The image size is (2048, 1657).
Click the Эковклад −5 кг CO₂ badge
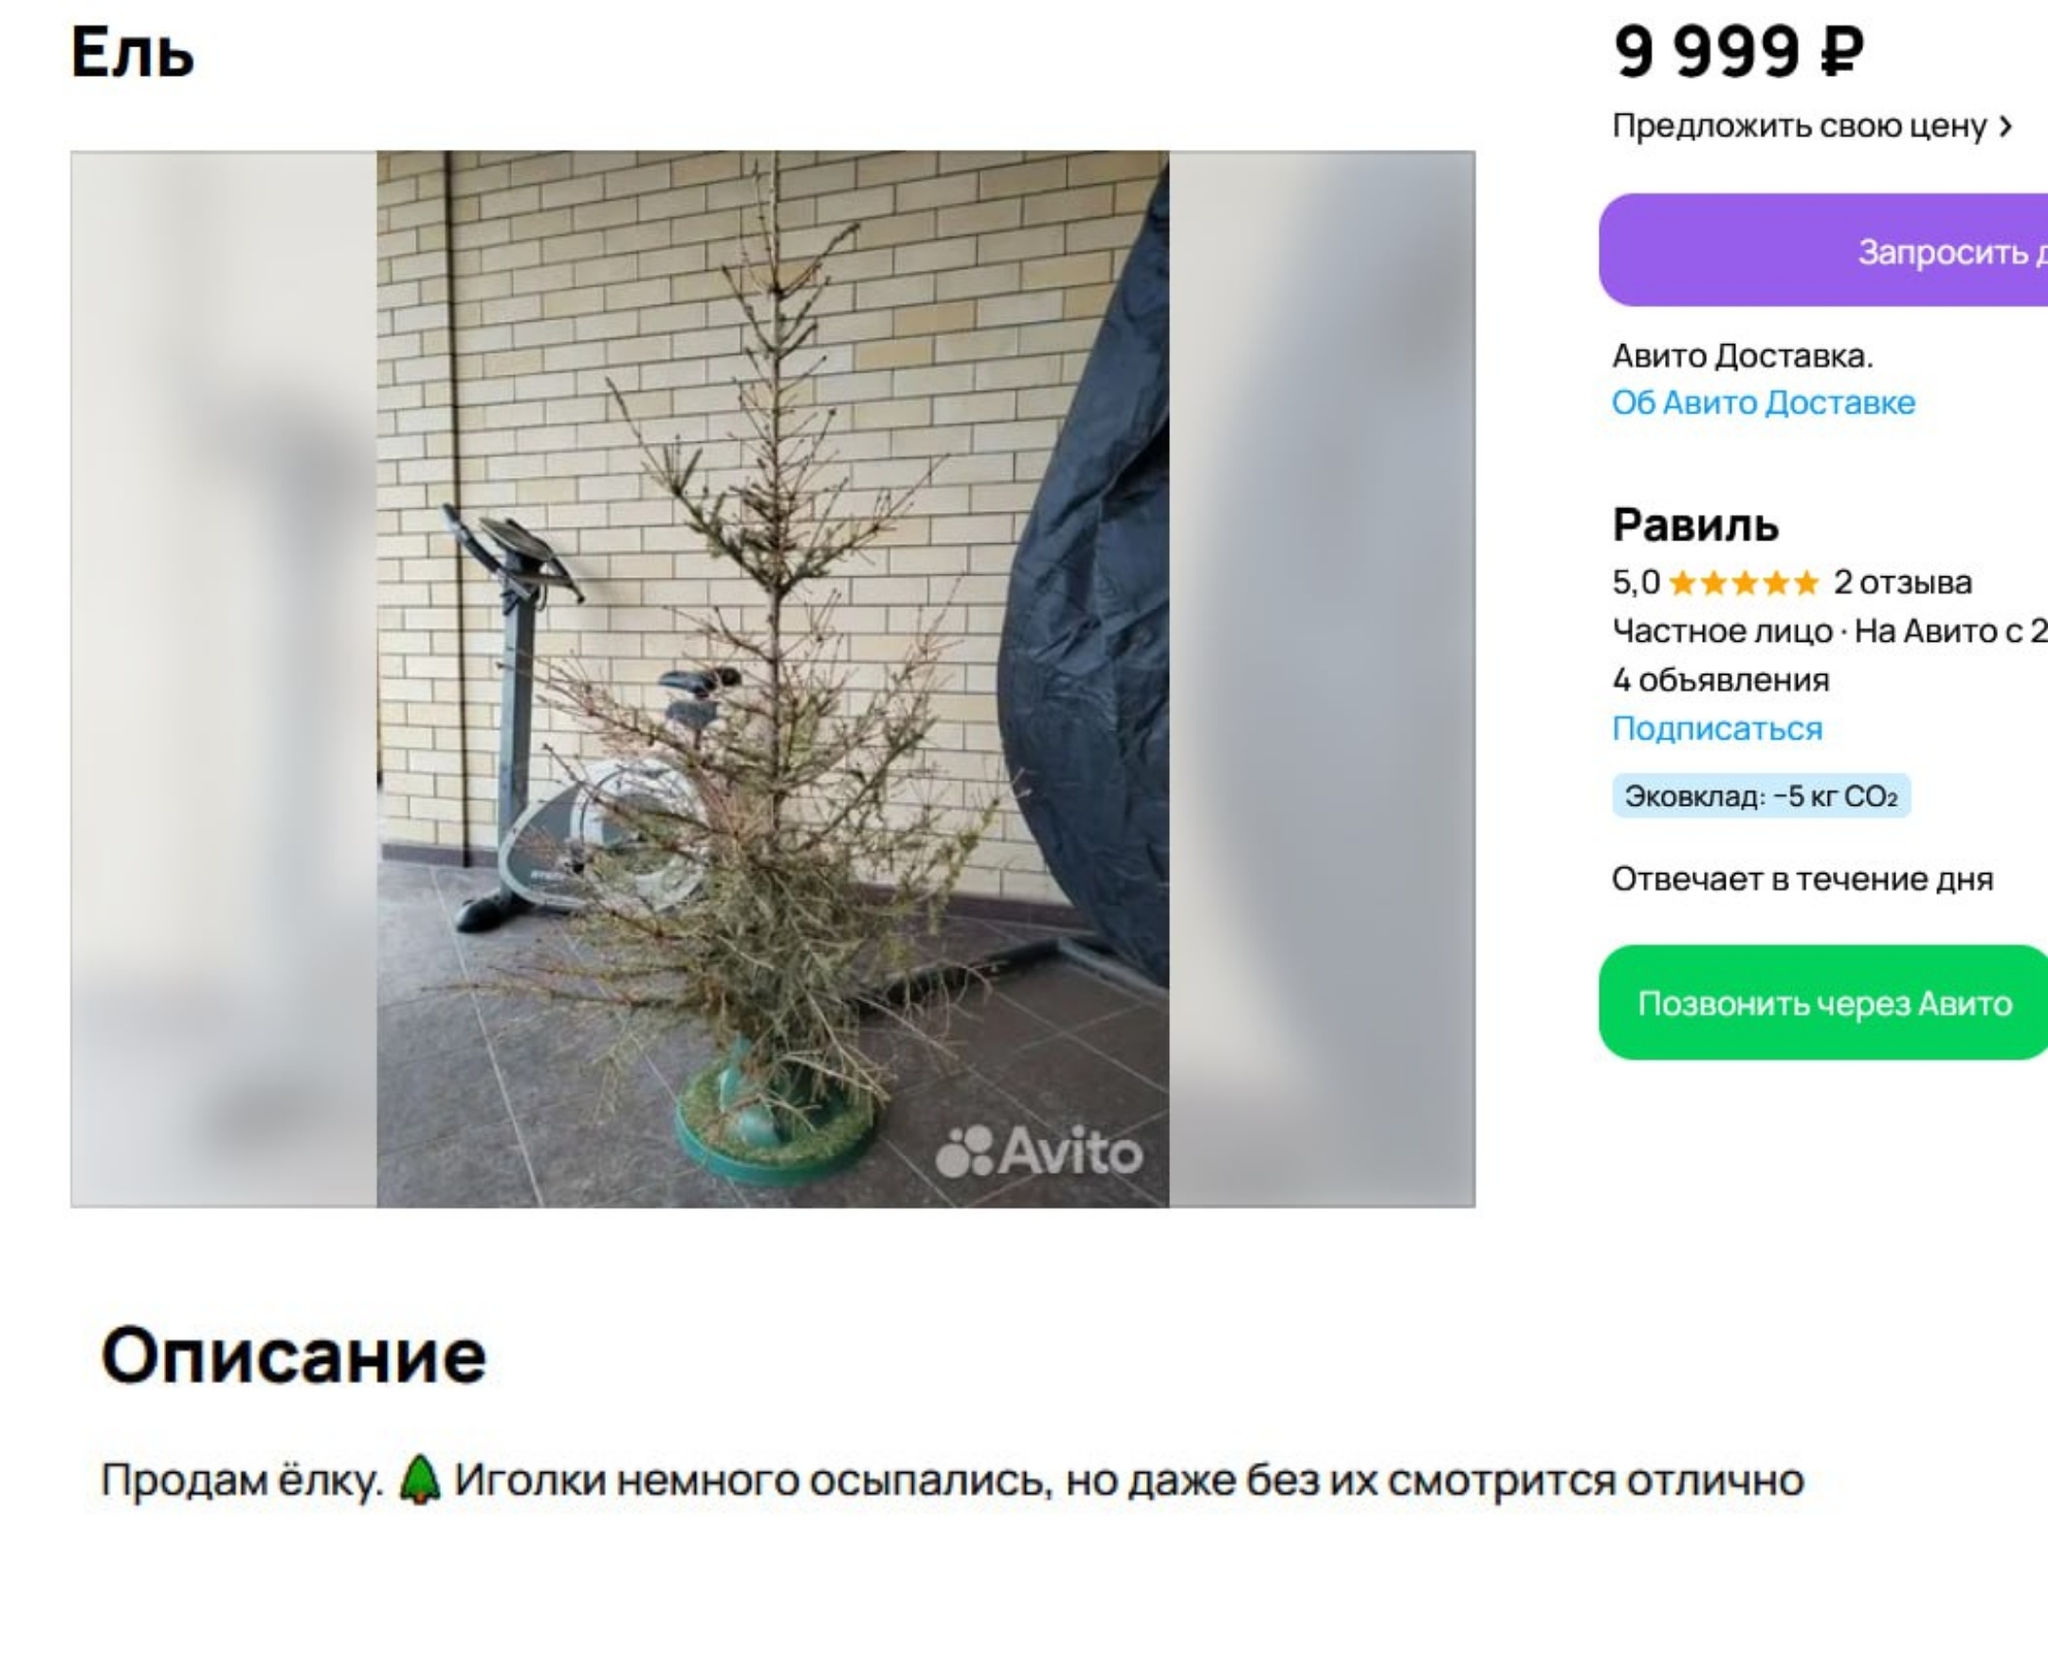pos(1761,796)
